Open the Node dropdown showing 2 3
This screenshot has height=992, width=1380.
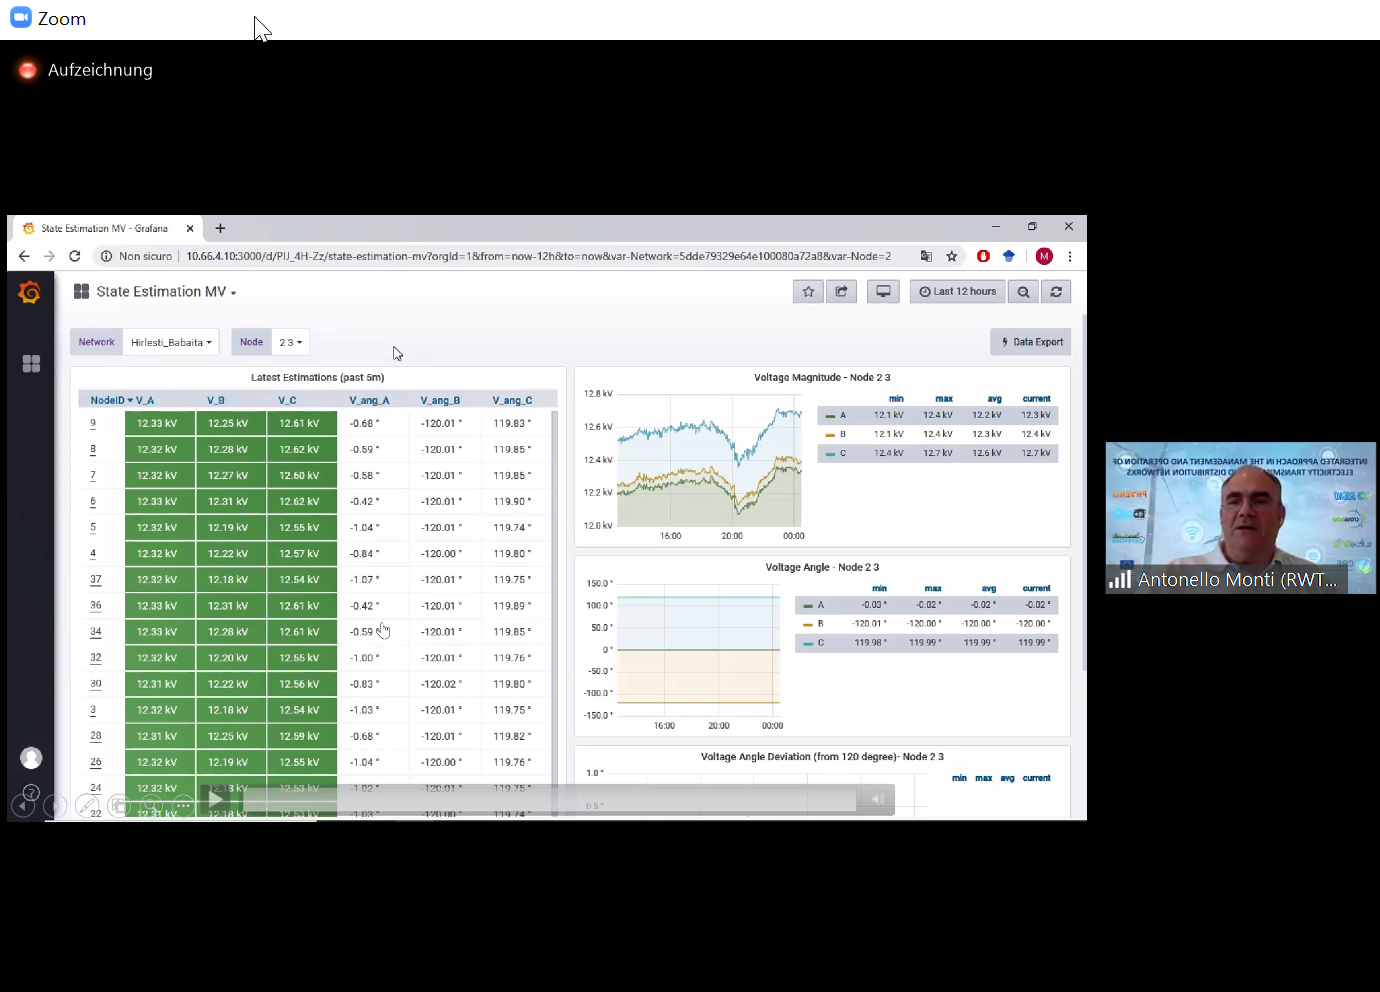pos(290,342)
